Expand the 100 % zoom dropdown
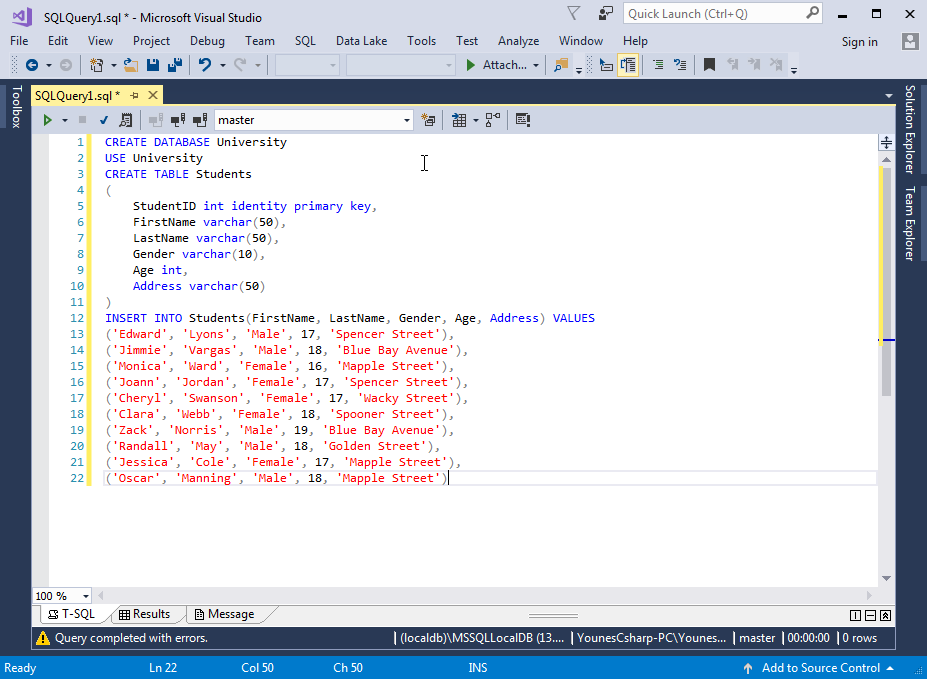The width and height of the screenshot is (927, 679). 86,595
